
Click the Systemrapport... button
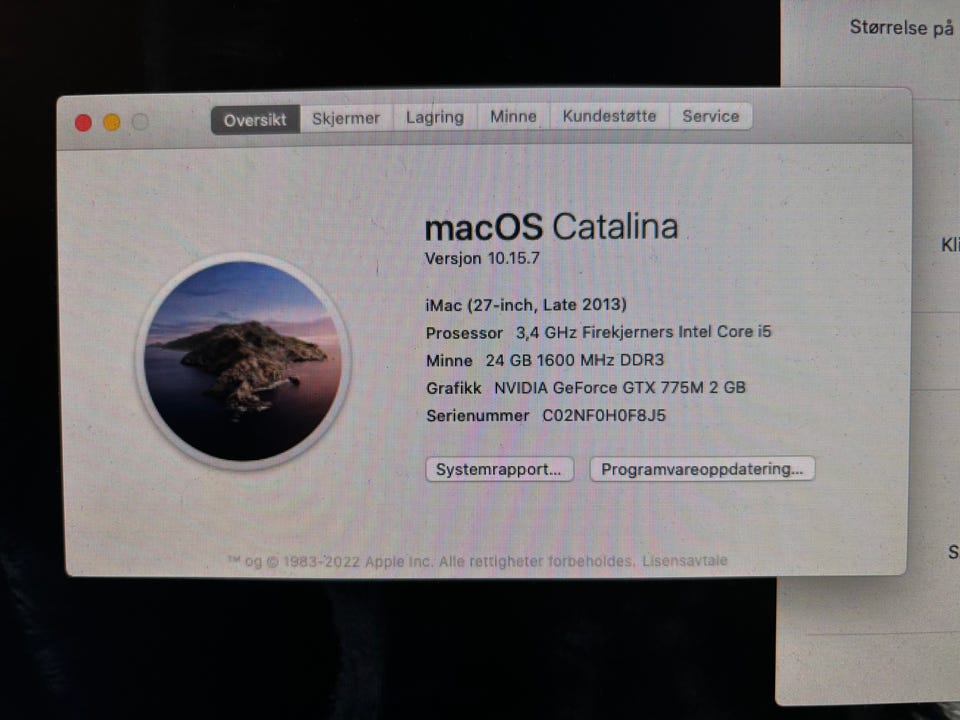tap(500, 470)
